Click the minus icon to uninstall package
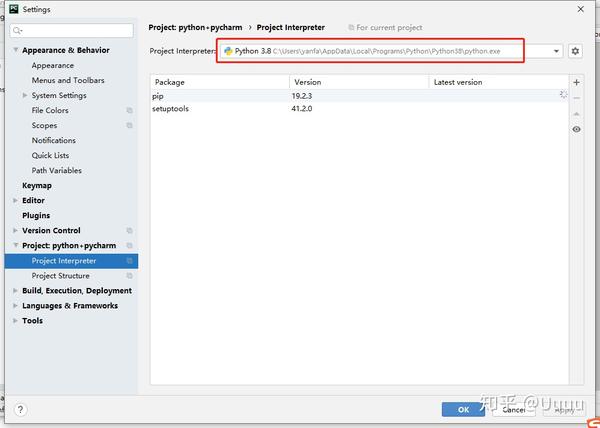This screenshot has height=428, width=600. [x=576, y=98]
